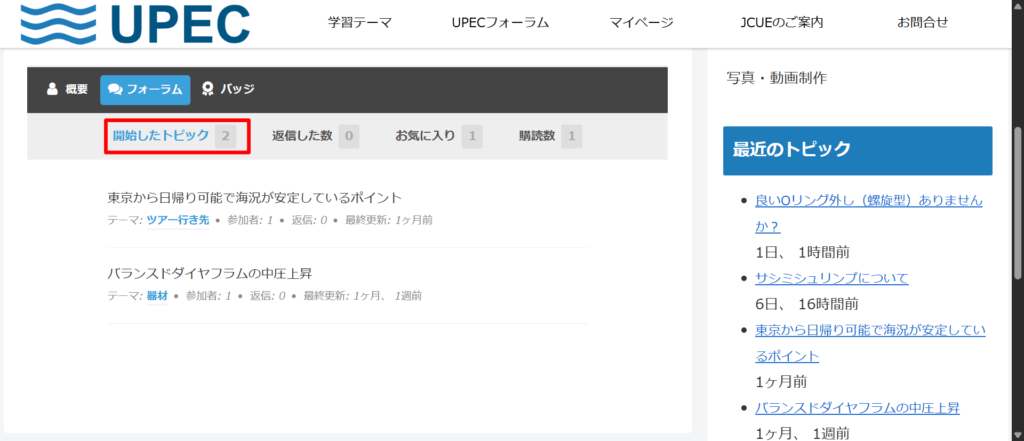Open topic 東京から日帰り可能で海況が安定しているポイント in main list
This screenshot has height=441, width=1024.
click(254, 197)
